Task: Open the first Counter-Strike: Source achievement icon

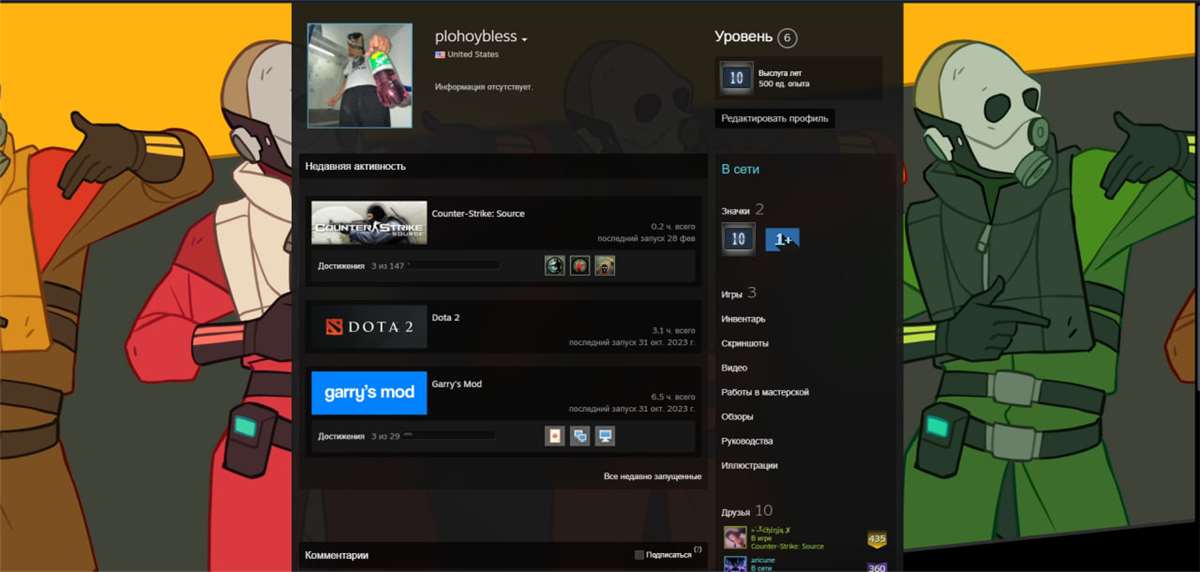Action: [555, 265]
